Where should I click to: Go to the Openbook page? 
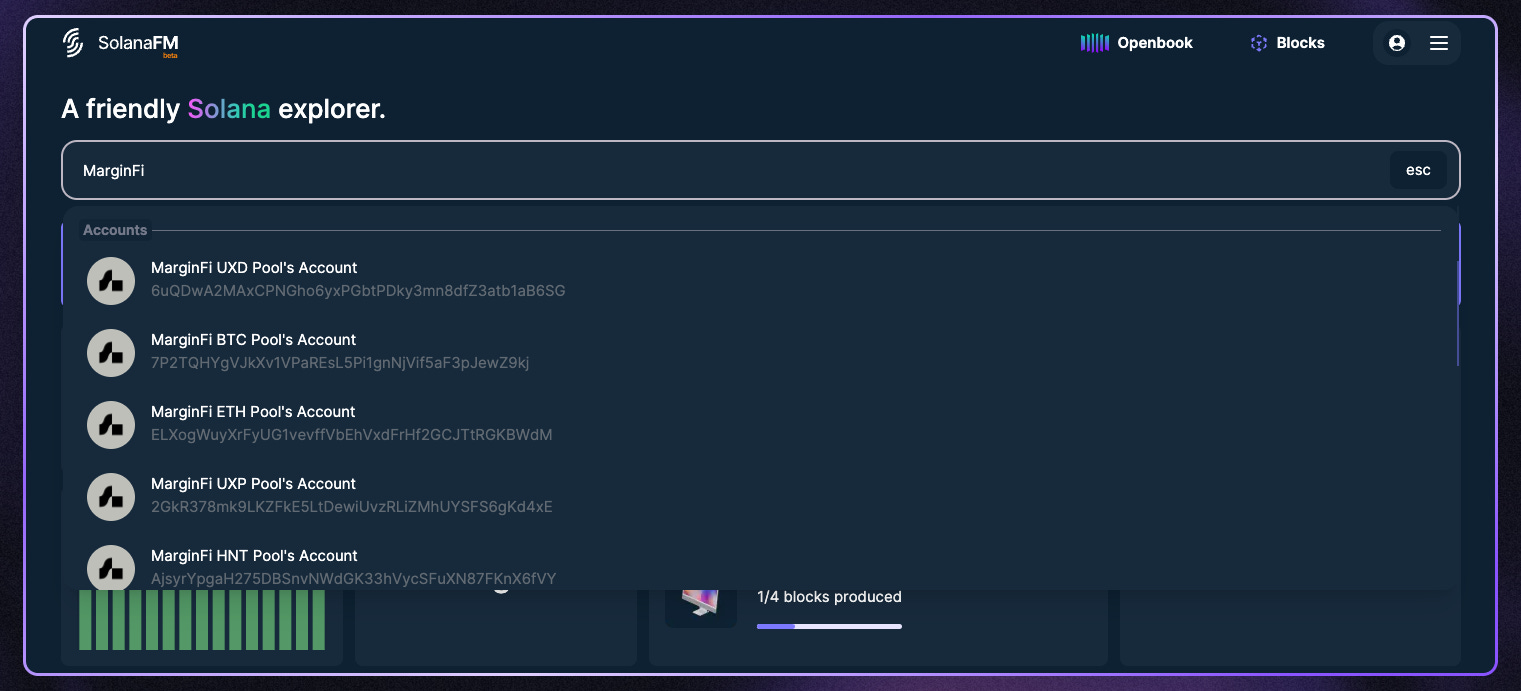point(1137,43)
